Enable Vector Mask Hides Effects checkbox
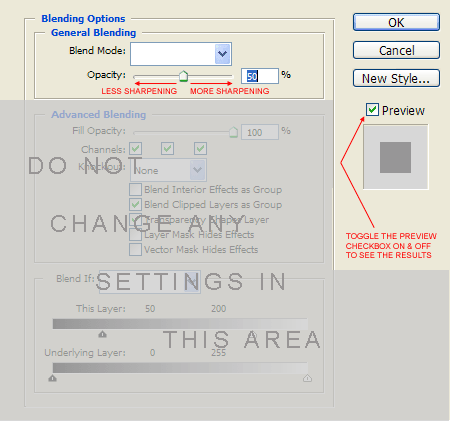Image resolution: width=450 pixels, height=421 pixels. (135, 249)
